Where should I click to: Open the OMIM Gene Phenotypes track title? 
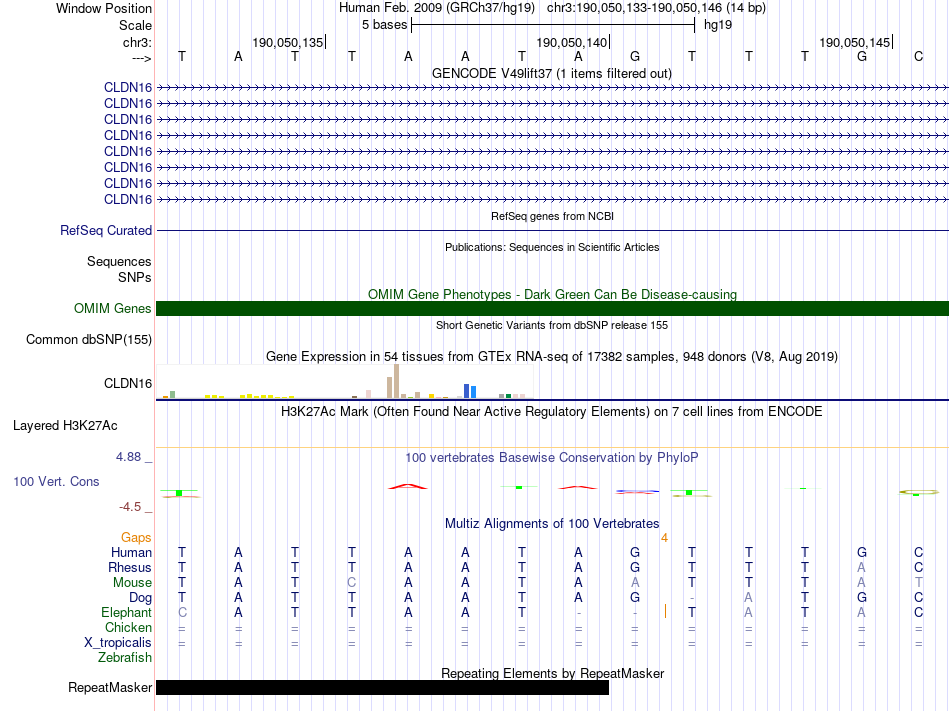[x=552, y=294]
